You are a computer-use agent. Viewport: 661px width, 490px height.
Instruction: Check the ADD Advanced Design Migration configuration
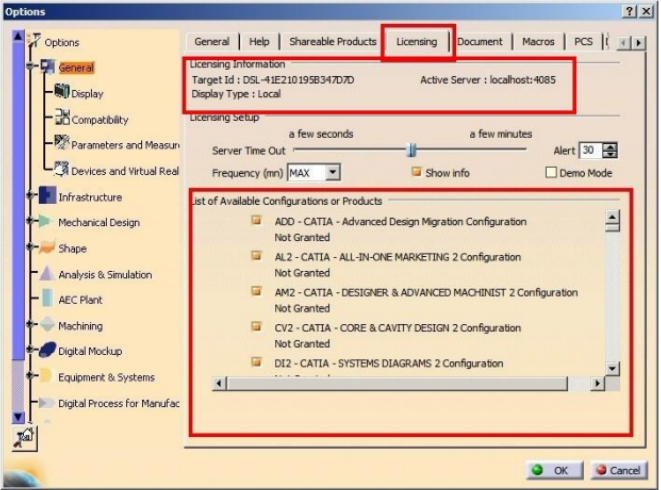tap(256, 221)
